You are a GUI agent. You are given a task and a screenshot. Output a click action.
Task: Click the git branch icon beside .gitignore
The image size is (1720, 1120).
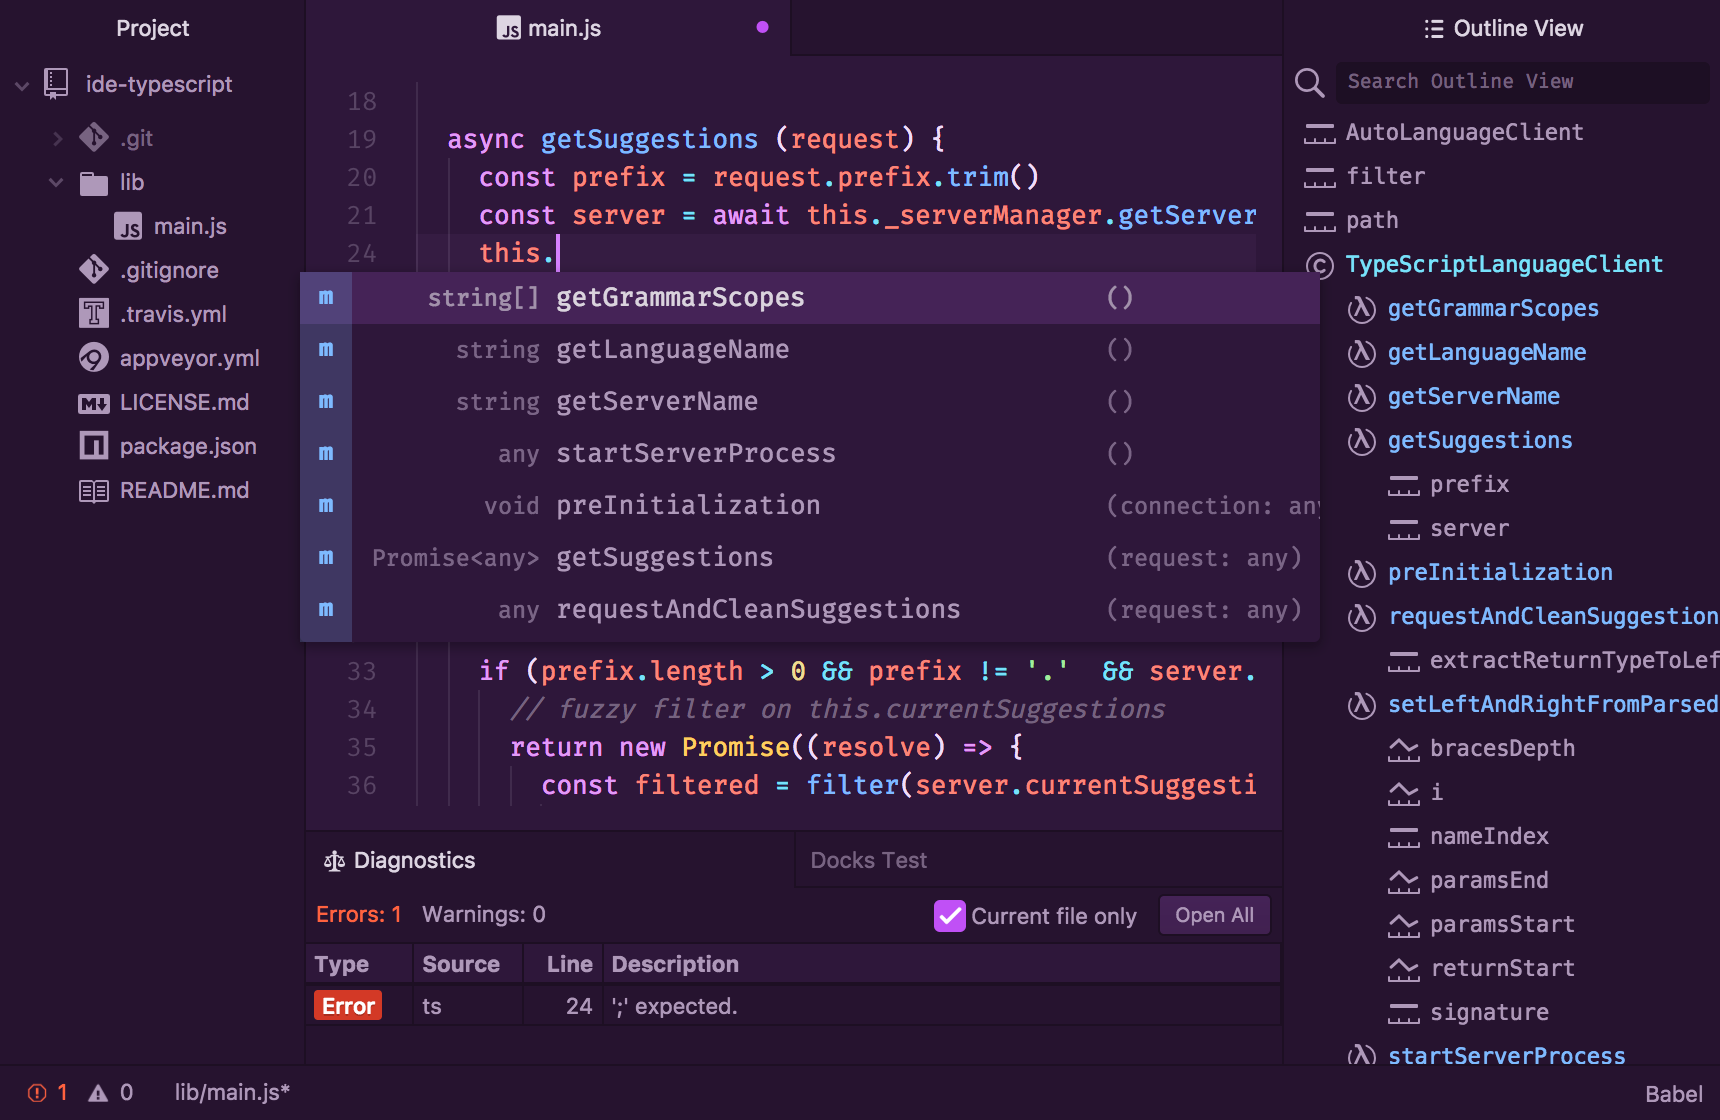(x=93, y=270)
